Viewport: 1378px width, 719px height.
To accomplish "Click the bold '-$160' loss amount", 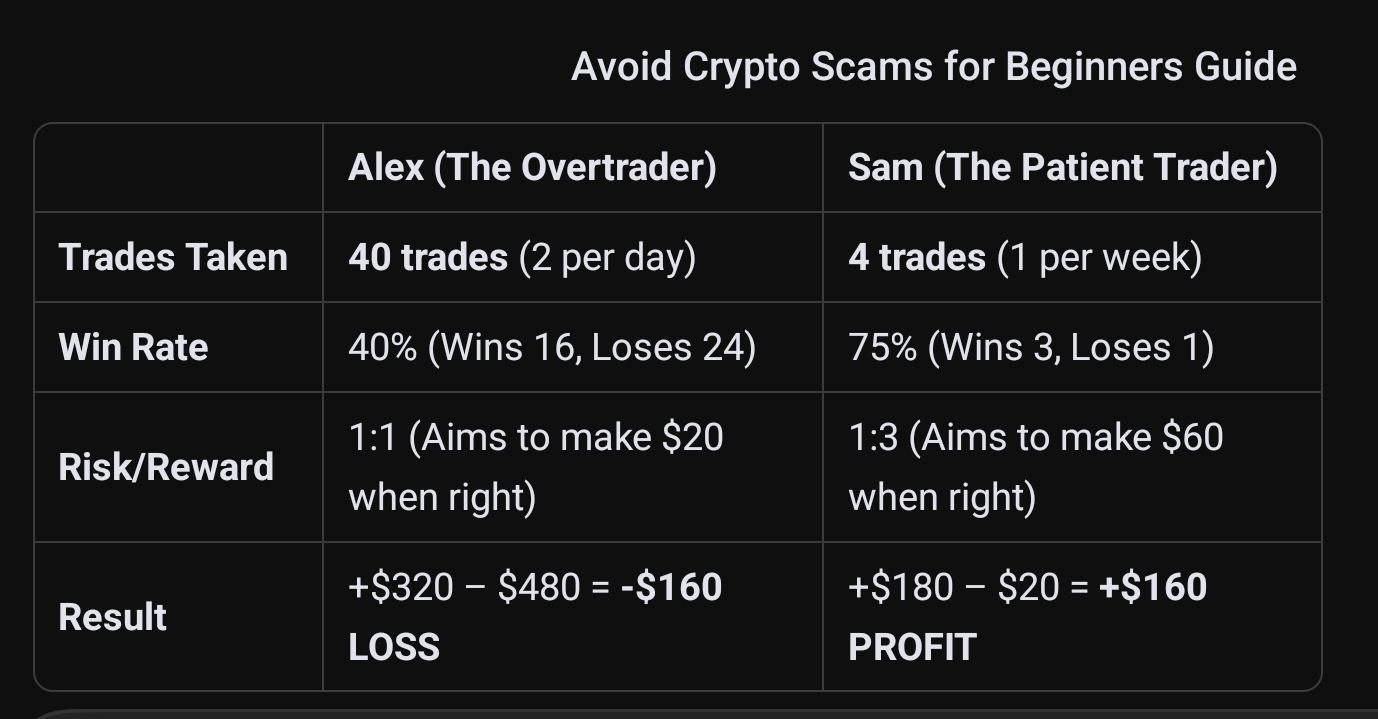I will [x=671, y=586].
